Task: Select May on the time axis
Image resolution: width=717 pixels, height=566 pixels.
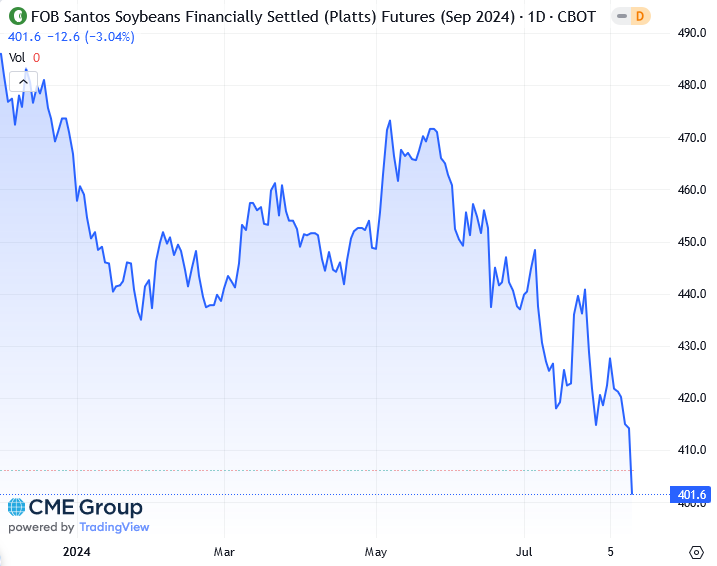Action: point(377,551)
